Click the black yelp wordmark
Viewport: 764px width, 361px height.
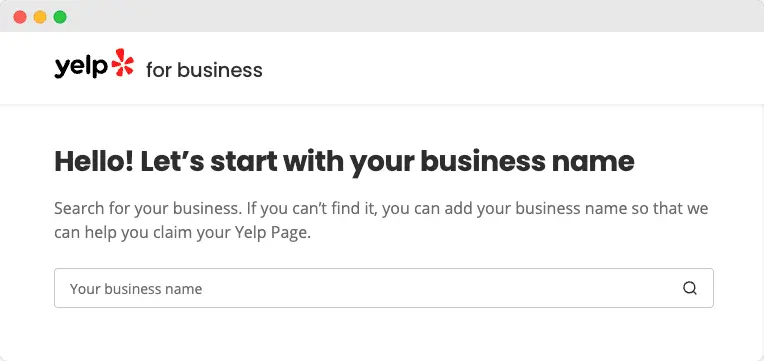(x=81, y=67)
